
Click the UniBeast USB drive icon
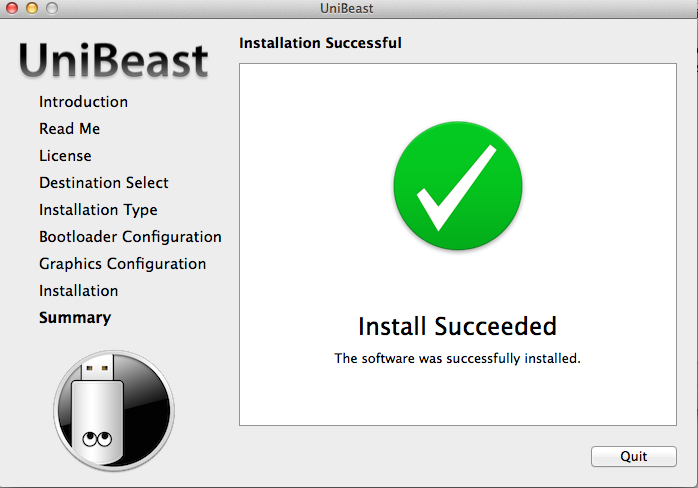tap(114, 410)
